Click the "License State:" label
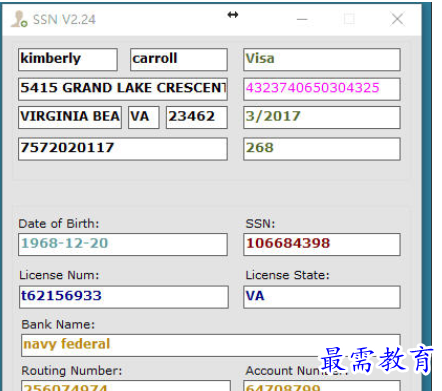This screenshot has width=442, height=391. tap(287, 275)
